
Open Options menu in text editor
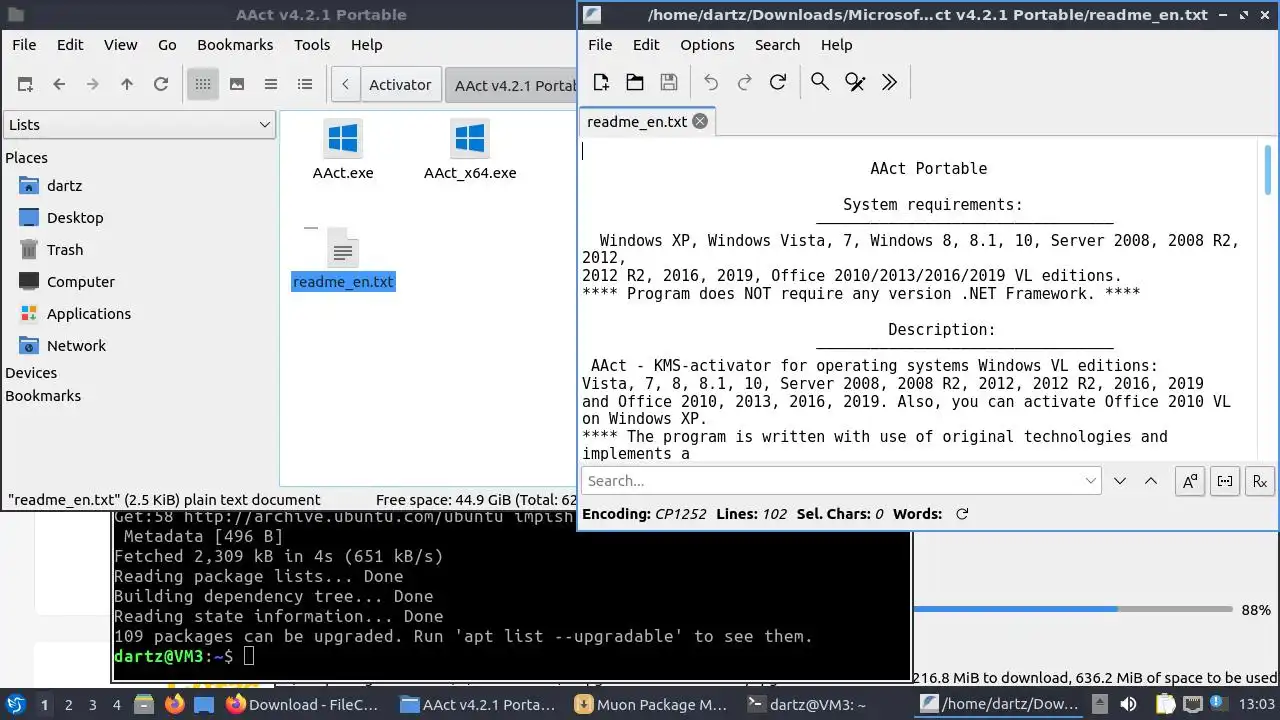pos(707,45)
